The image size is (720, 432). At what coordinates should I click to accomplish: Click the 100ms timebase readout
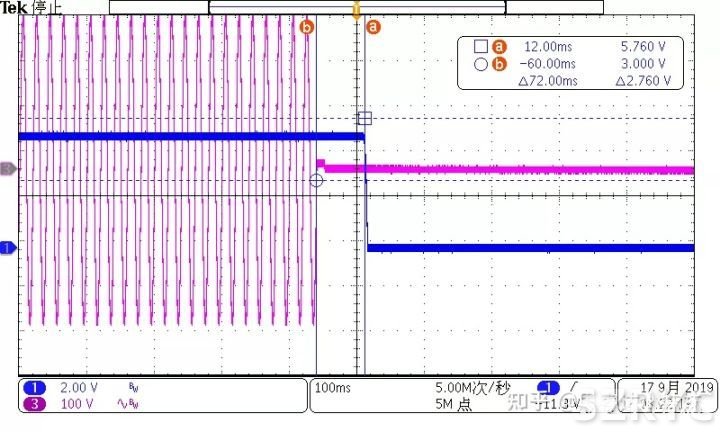coord(331,386)
